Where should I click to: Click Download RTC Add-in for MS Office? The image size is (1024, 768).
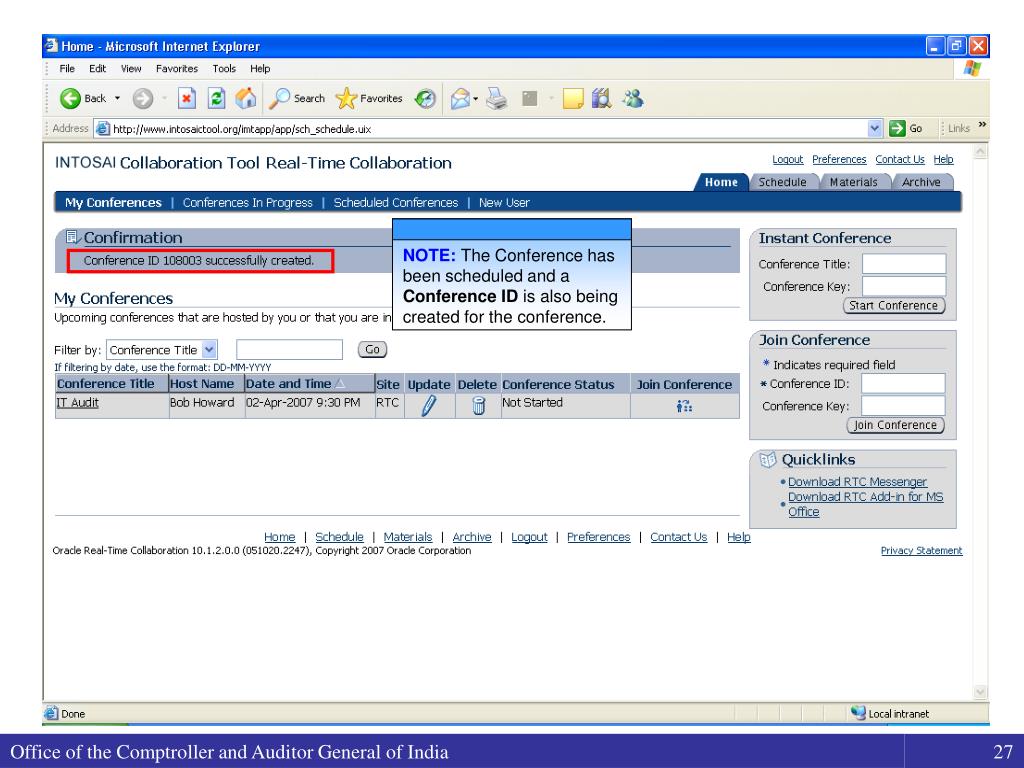[x=865, y=504]
